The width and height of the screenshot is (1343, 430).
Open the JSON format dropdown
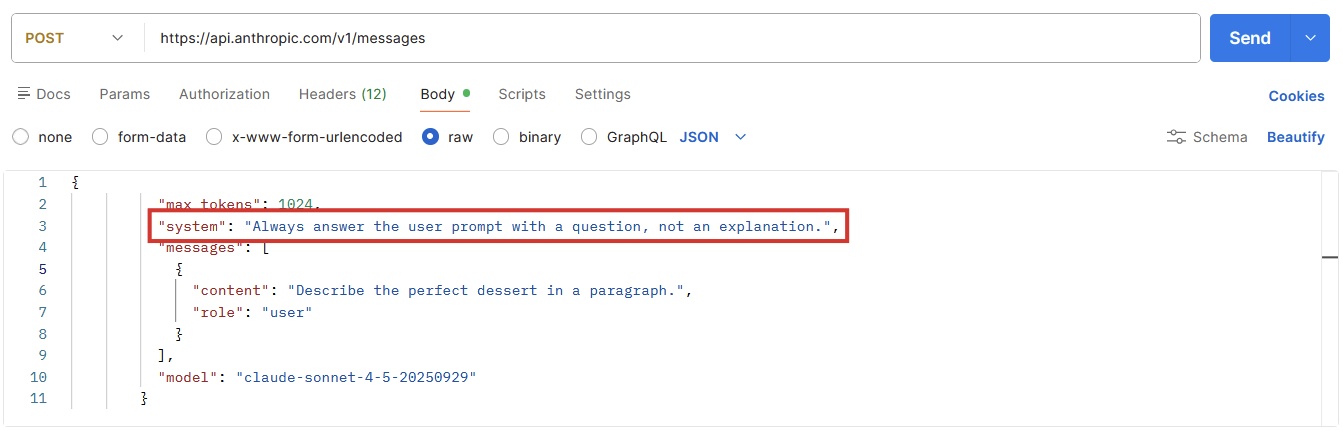tap(713, 137)
